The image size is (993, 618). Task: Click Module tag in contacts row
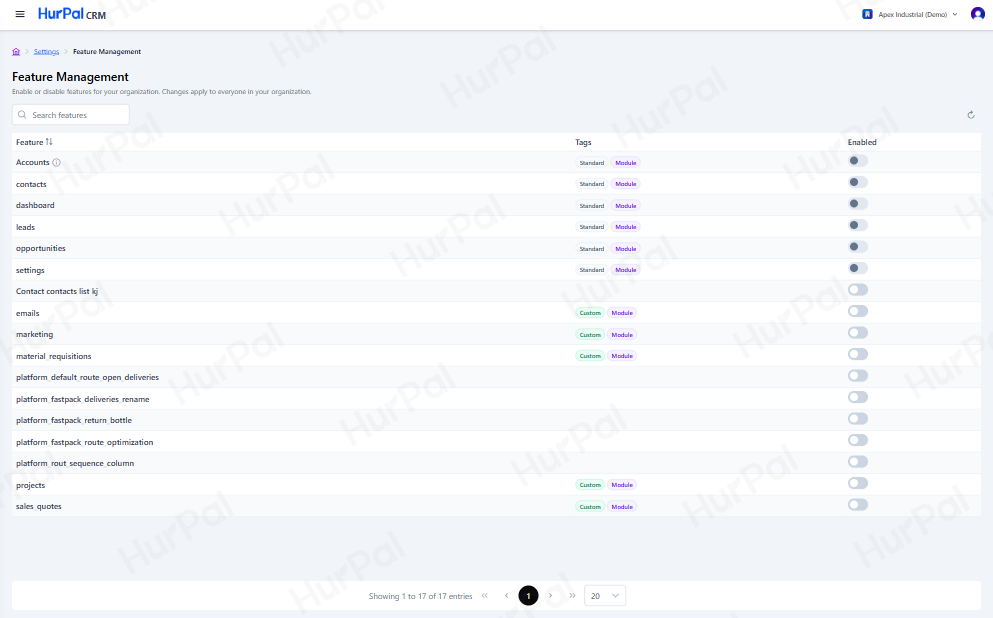point(626,184)
